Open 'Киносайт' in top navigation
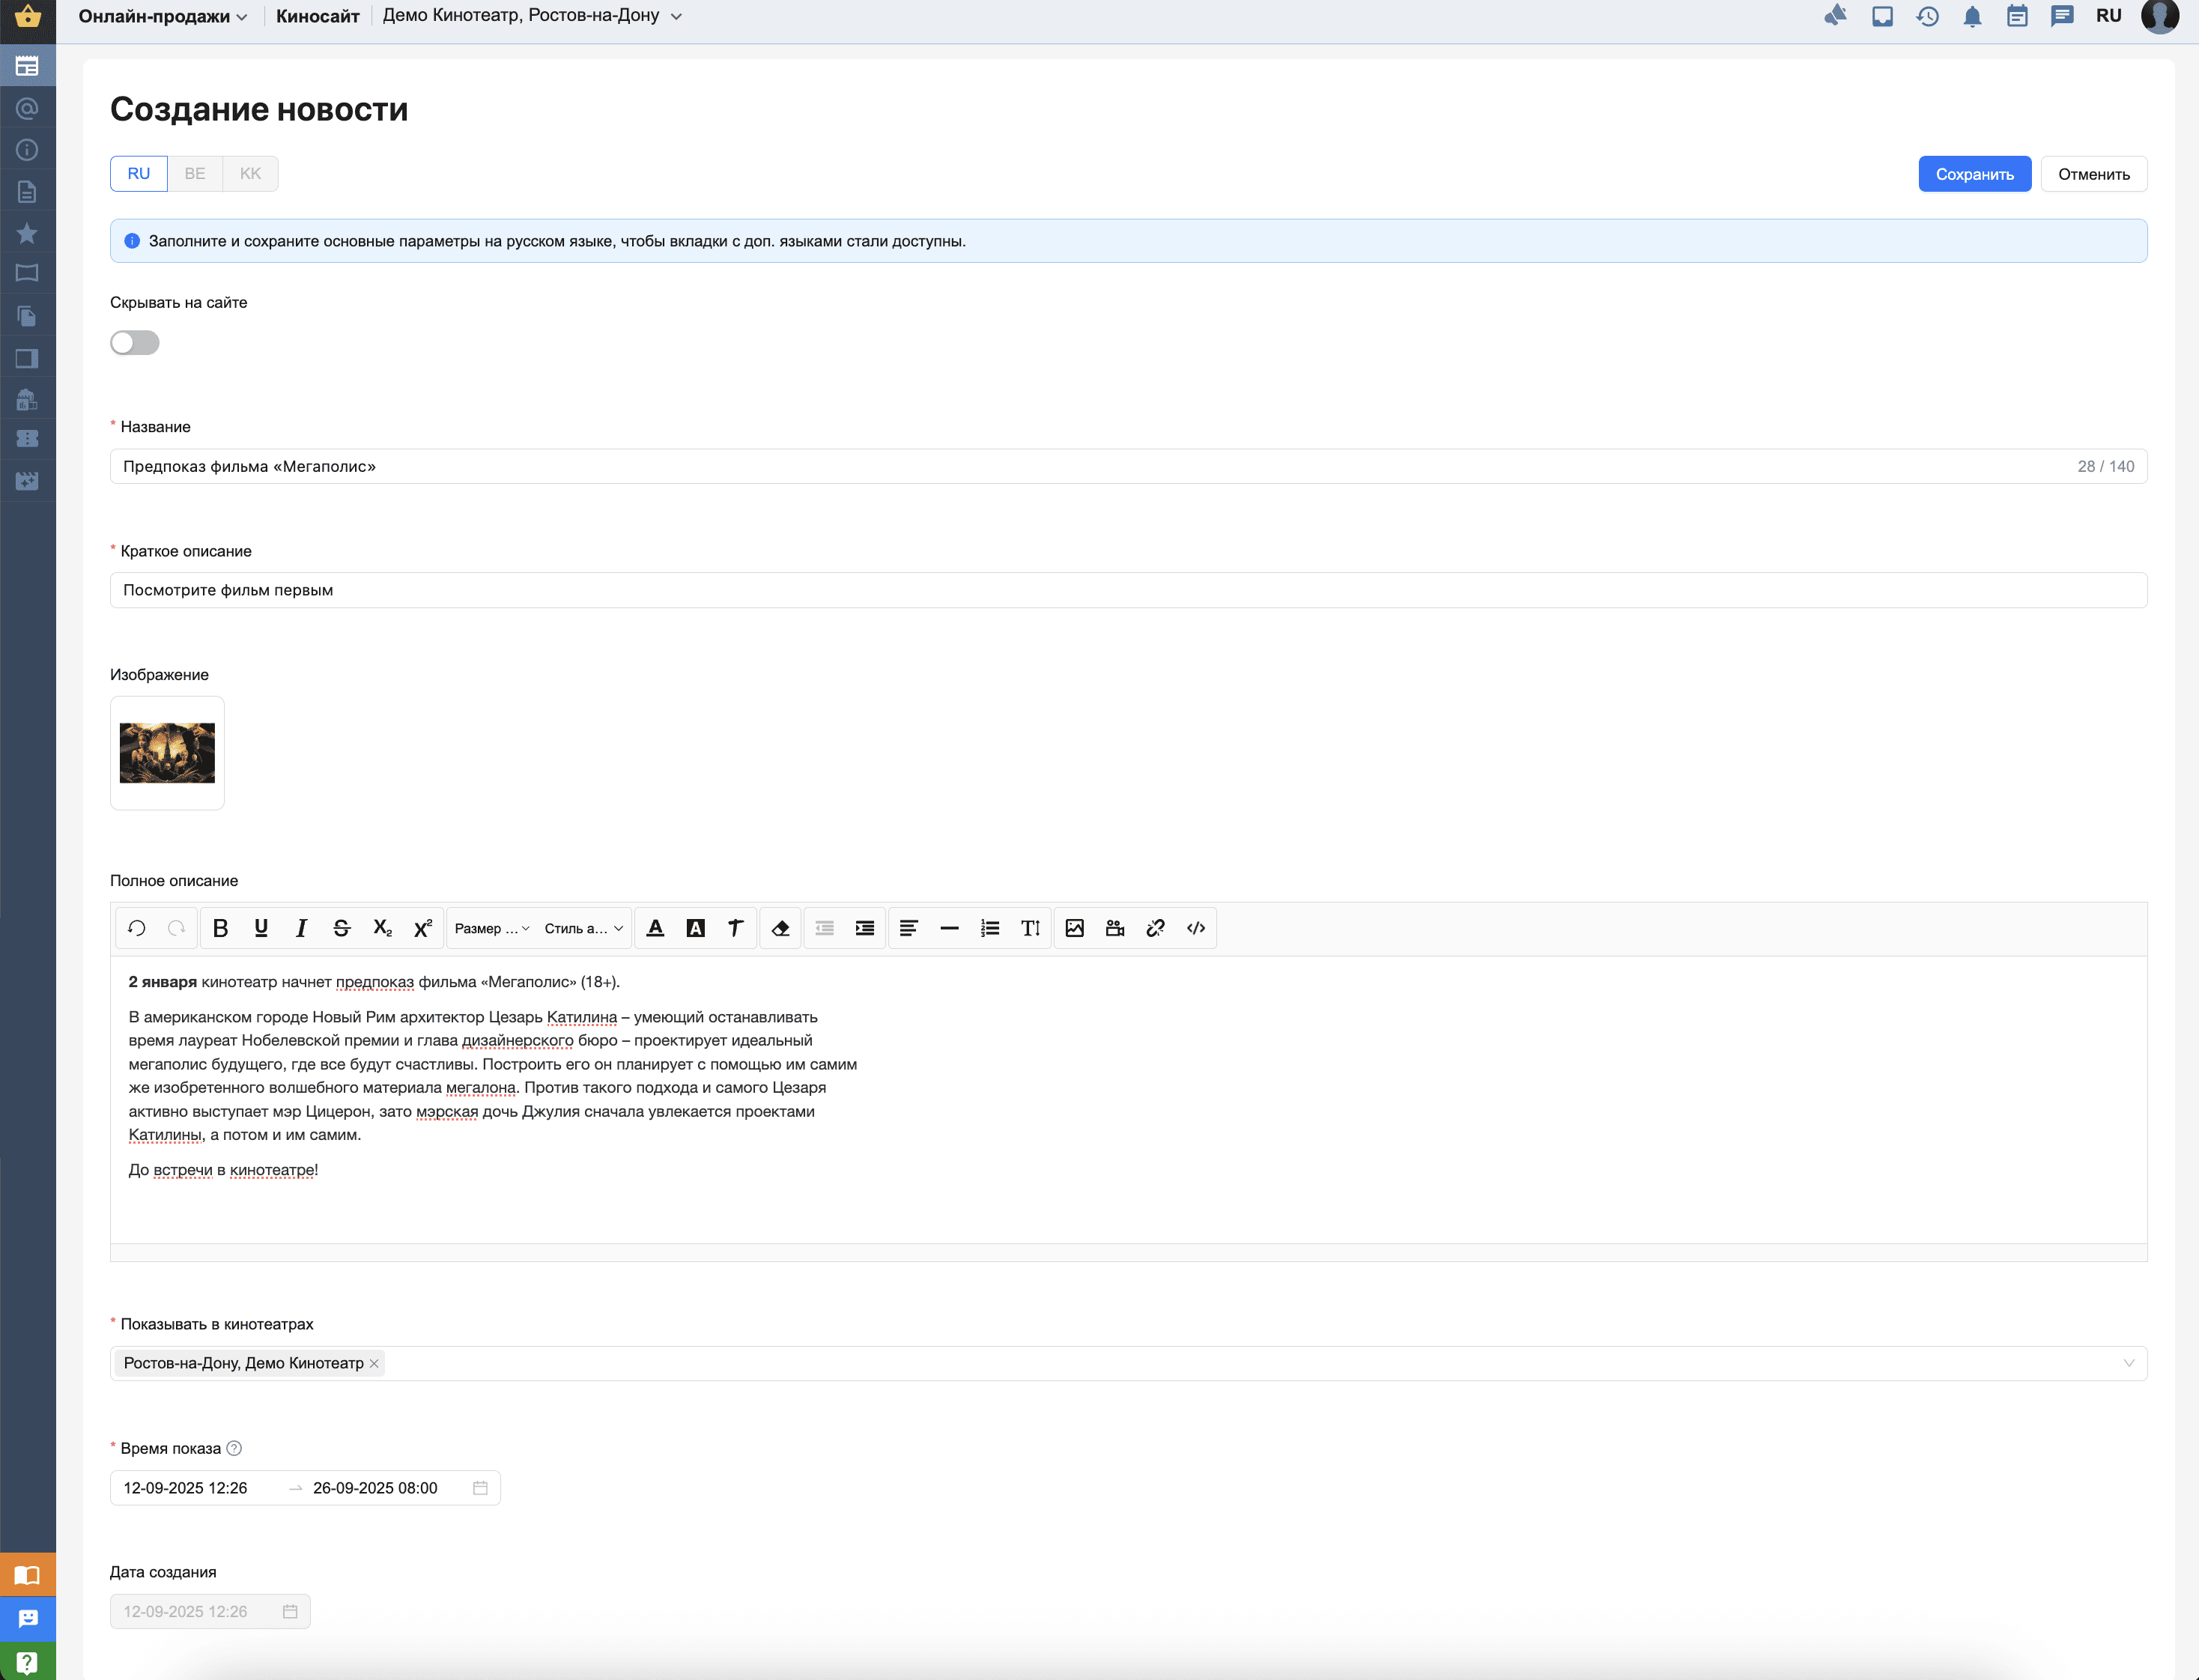This screenshot has height=1680, width=2199. click(317, 16)
